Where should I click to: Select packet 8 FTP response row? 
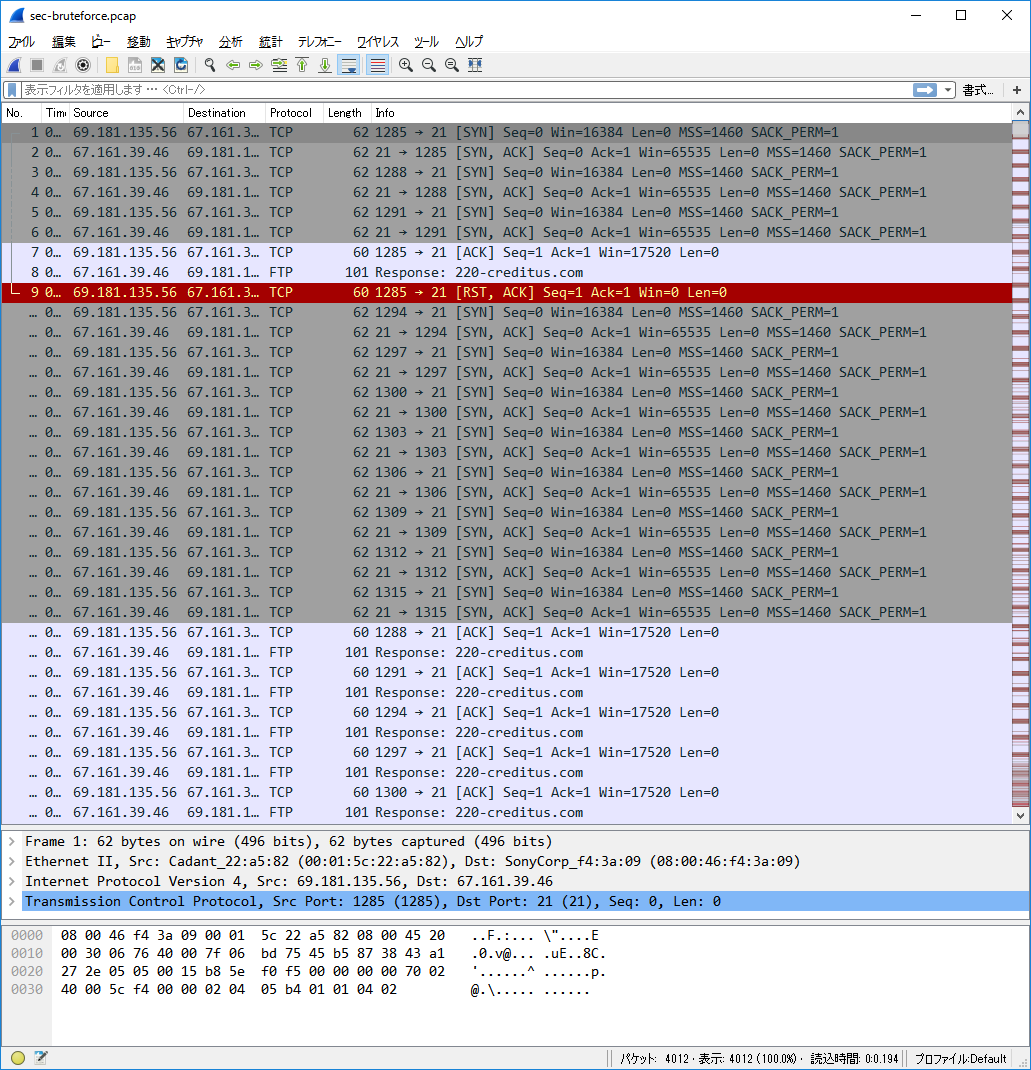pyautogui.click(x=506, y=272)
